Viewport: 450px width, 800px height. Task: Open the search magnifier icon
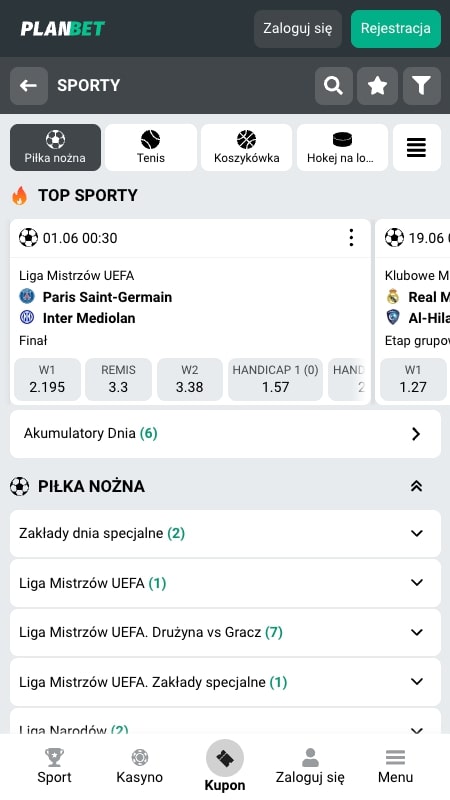tap(334, 86)
